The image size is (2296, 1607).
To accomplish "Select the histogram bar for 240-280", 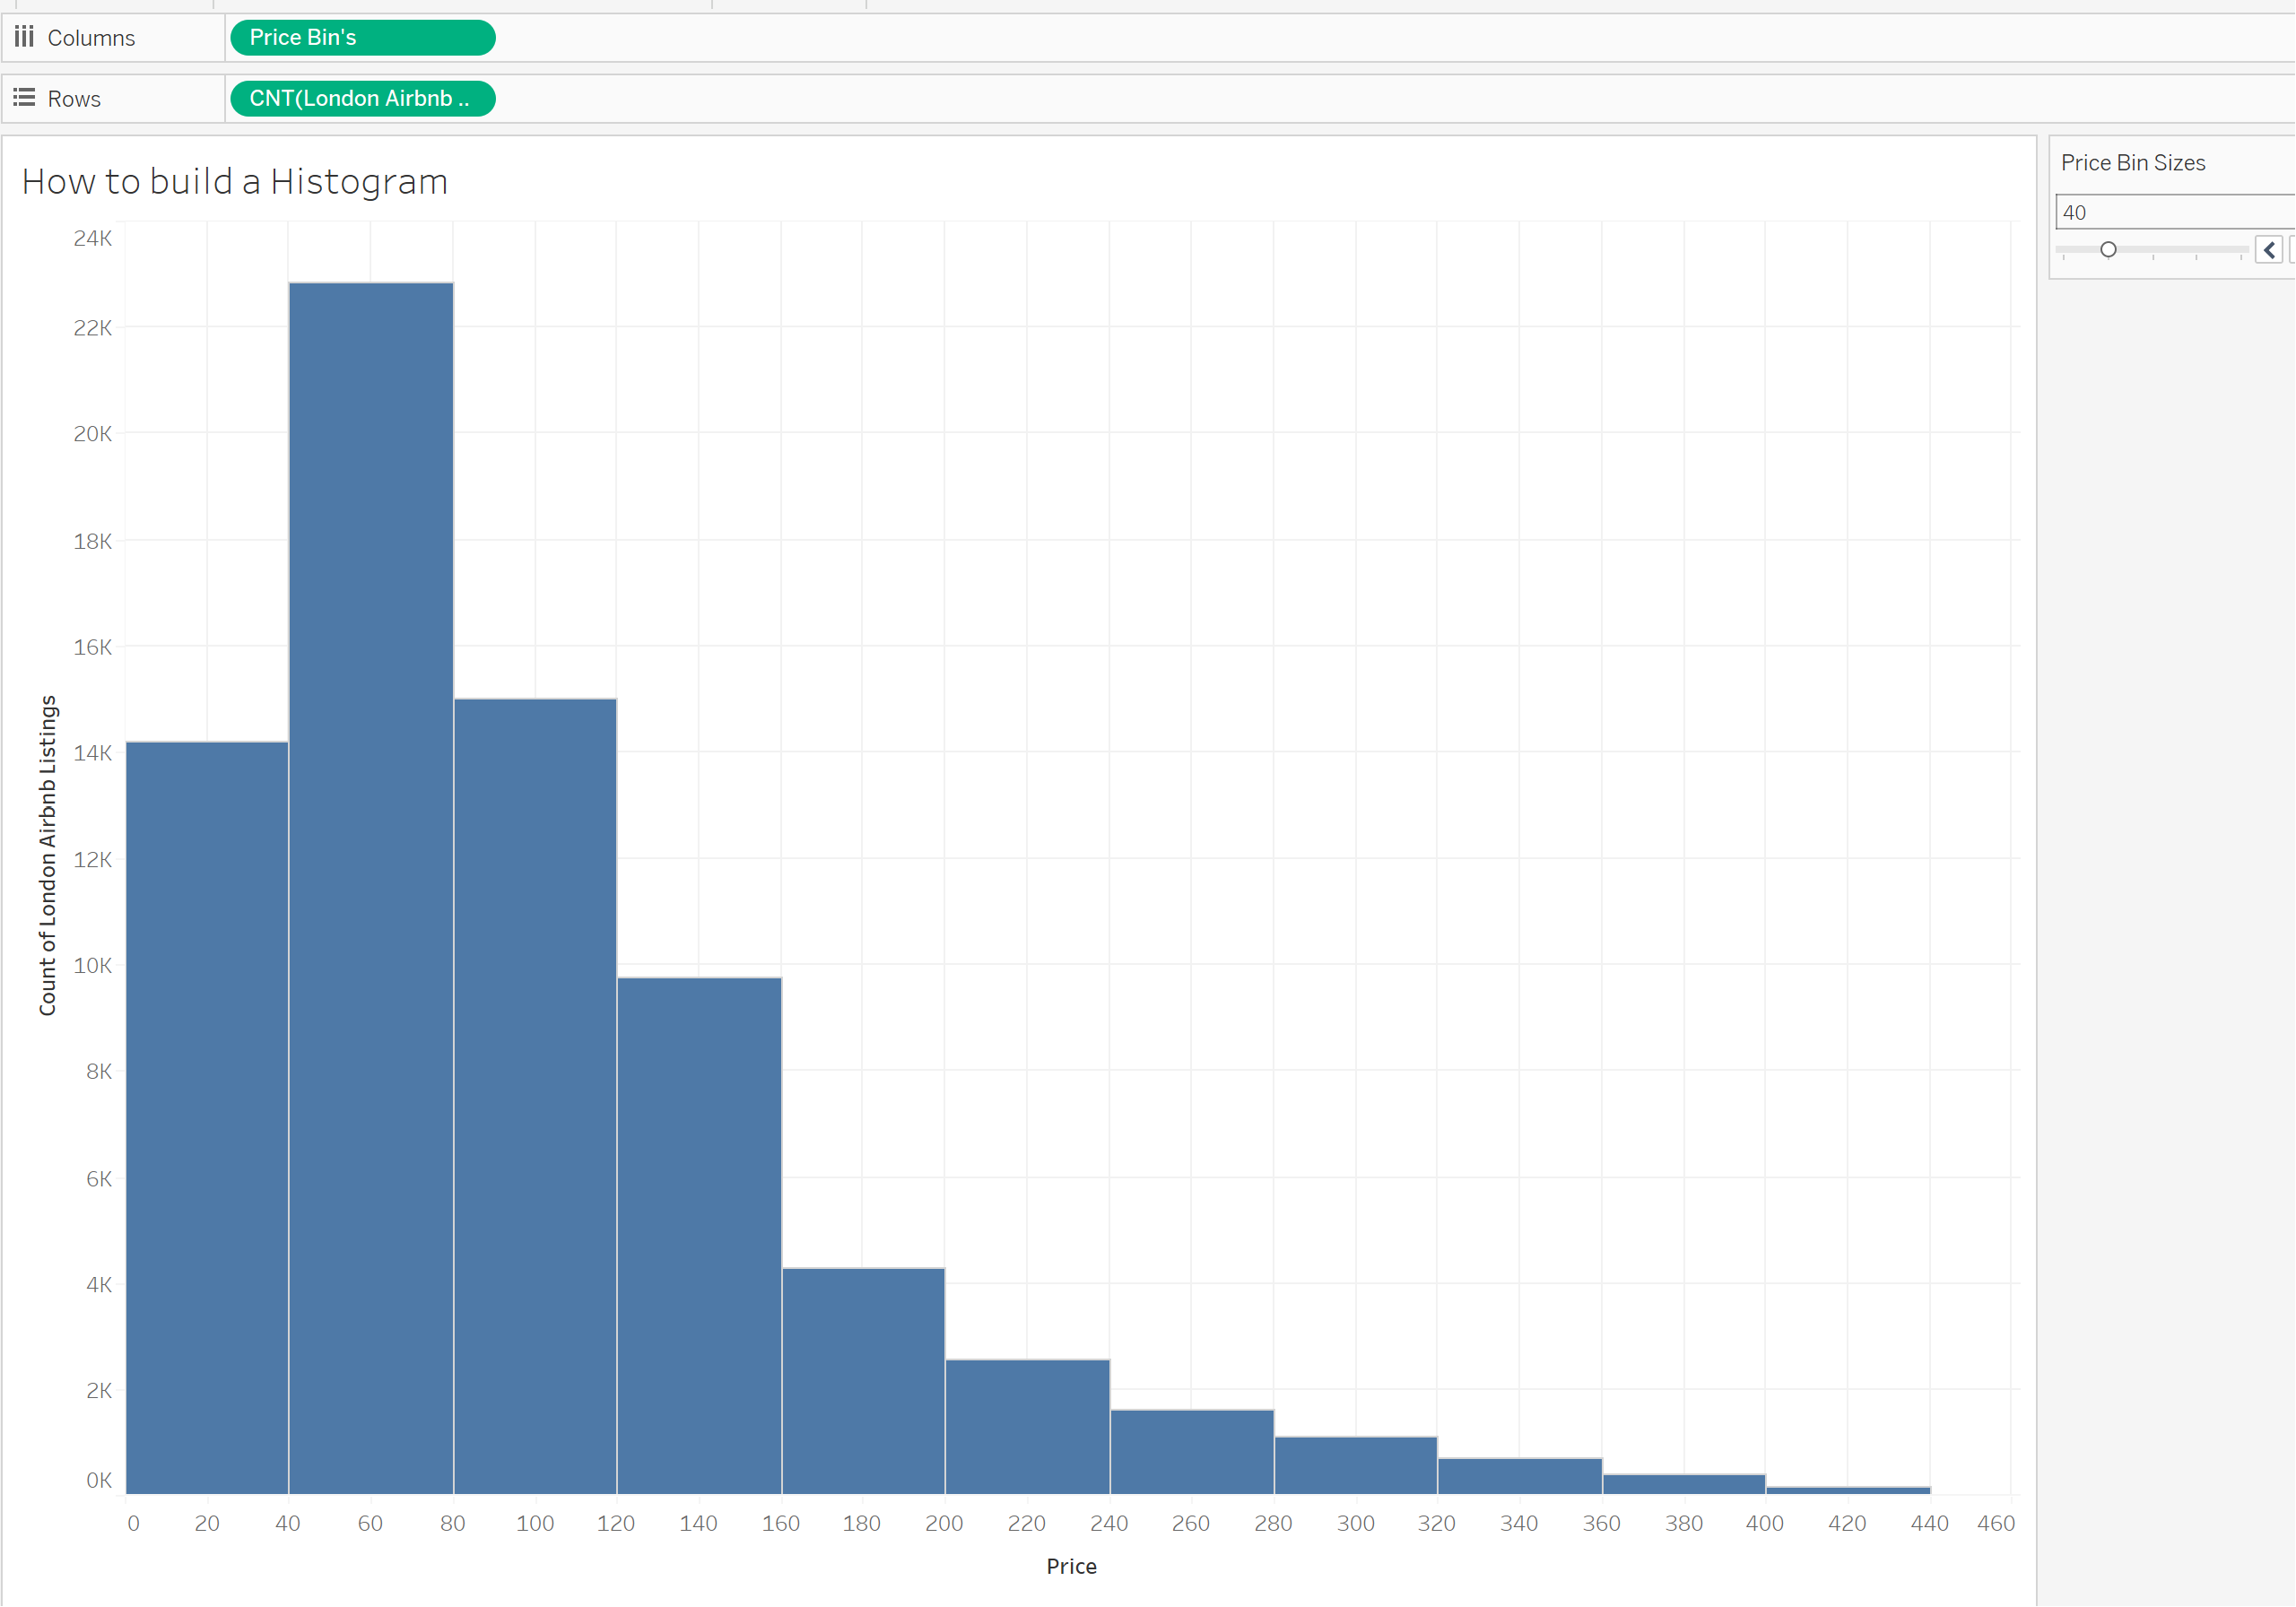I will pos(1191,1452).
